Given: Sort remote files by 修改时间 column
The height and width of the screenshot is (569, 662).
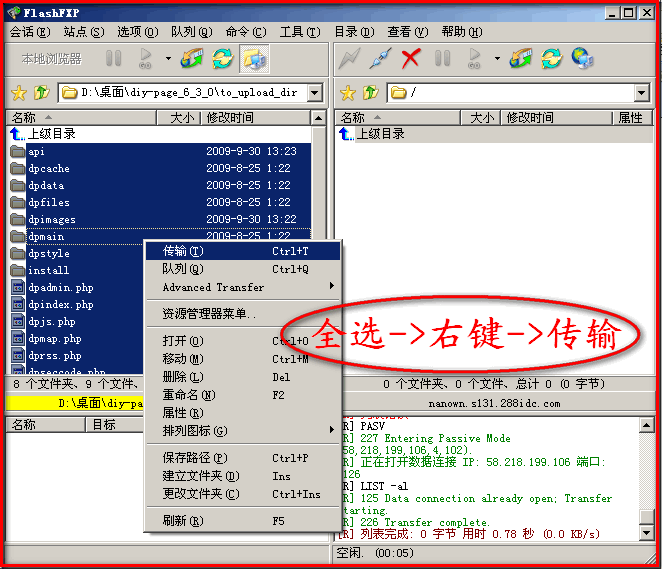Looking at the screenshot, I should point(556,117).
